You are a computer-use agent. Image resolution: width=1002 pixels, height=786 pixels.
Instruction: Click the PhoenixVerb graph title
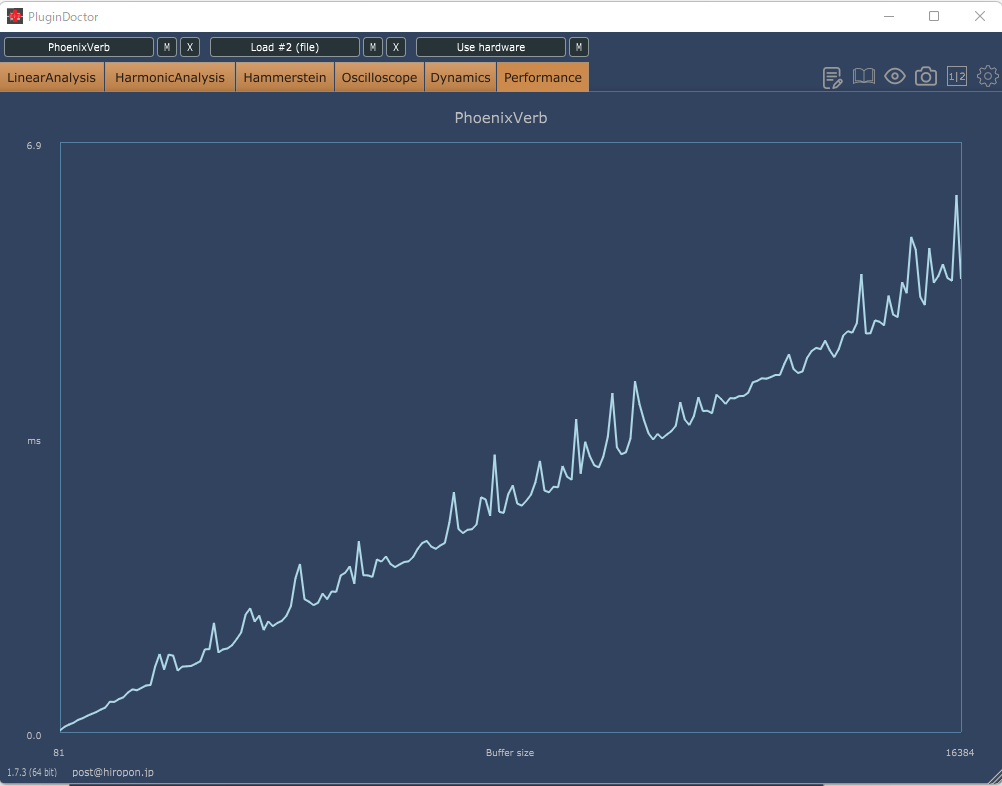500,118
